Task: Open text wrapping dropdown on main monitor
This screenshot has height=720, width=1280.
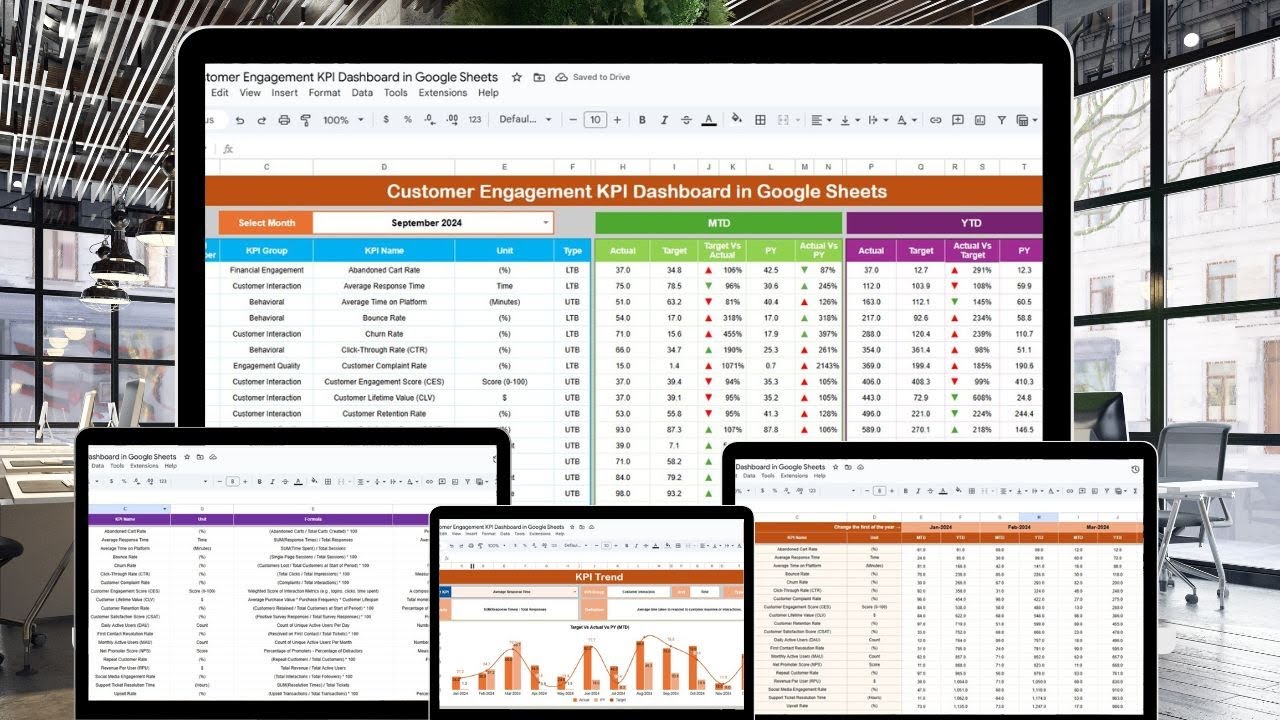Action: (x=878, y=120)
